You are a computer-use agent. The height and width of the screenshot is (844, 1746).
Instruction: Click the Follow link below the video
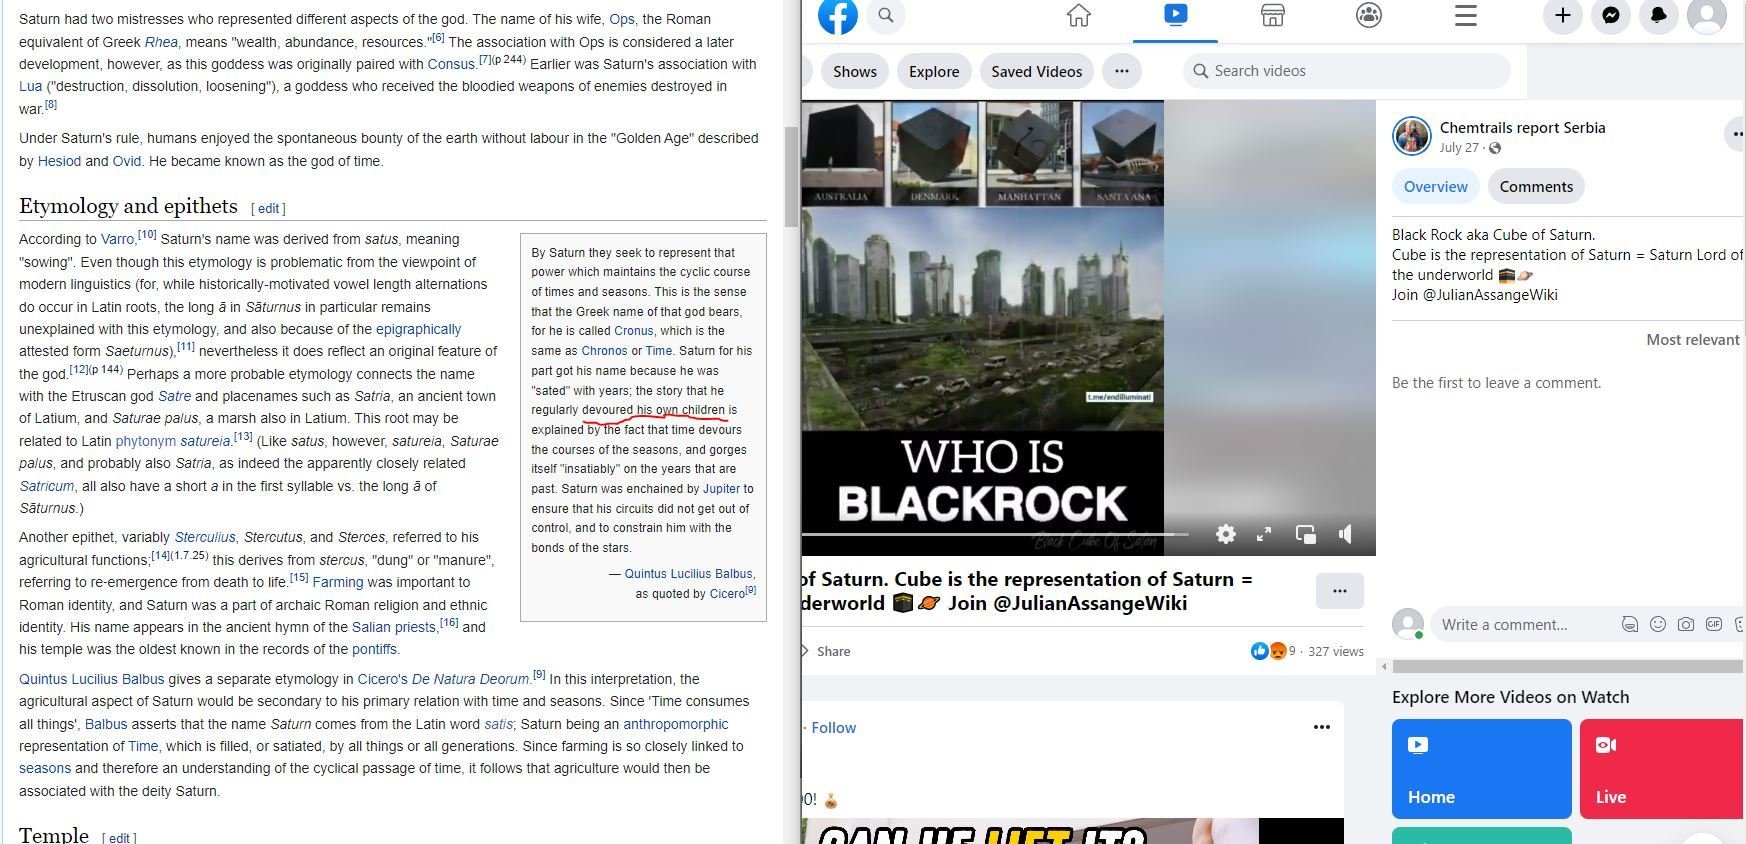[834, 728]
